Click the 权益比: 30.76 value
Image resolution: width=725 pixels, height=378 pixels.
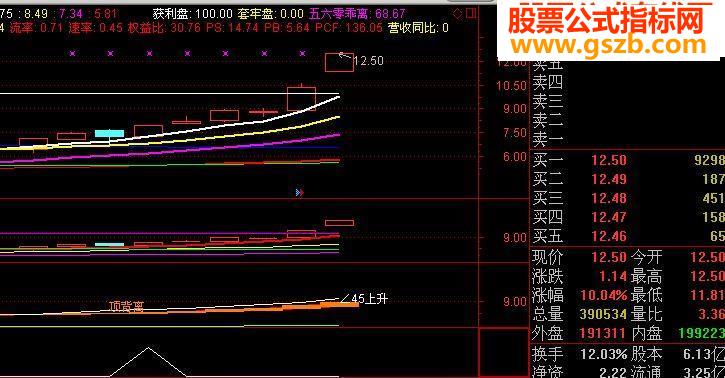(x=164, y=28)
